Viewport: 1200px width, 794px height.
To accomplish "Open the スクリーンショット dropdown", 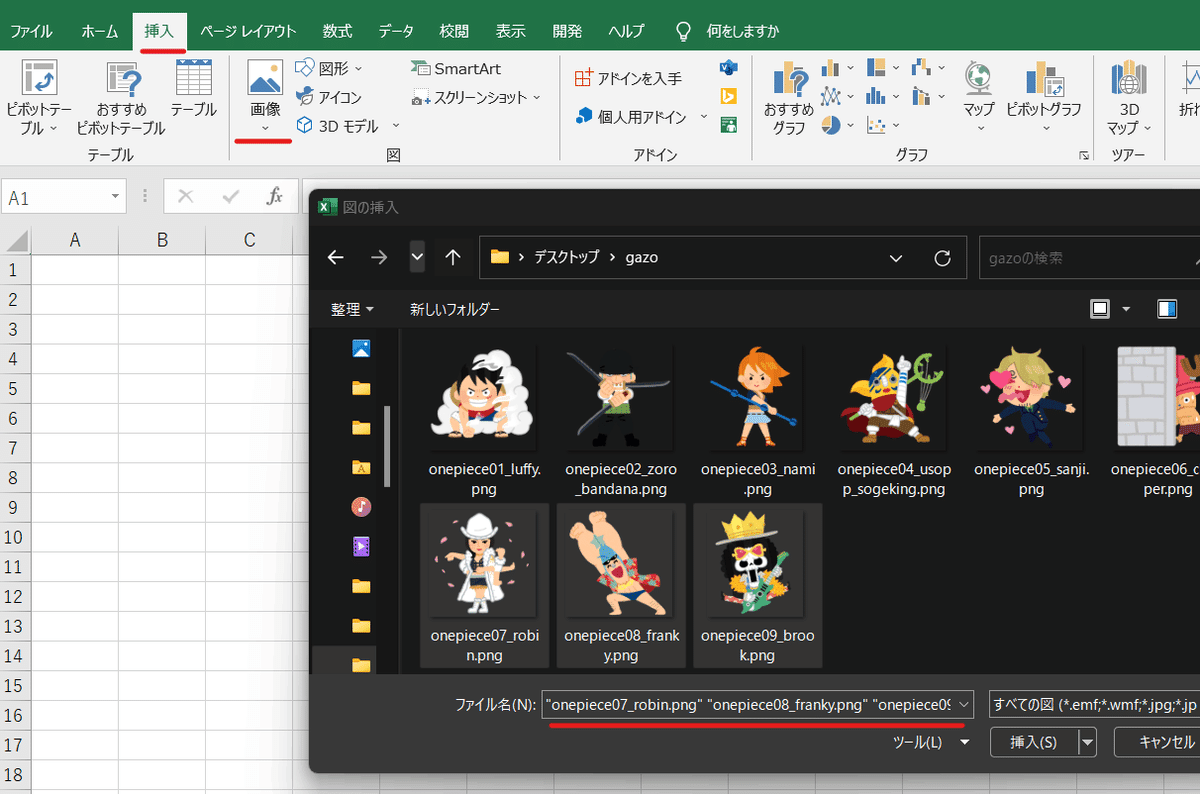I will pos(476,97).
